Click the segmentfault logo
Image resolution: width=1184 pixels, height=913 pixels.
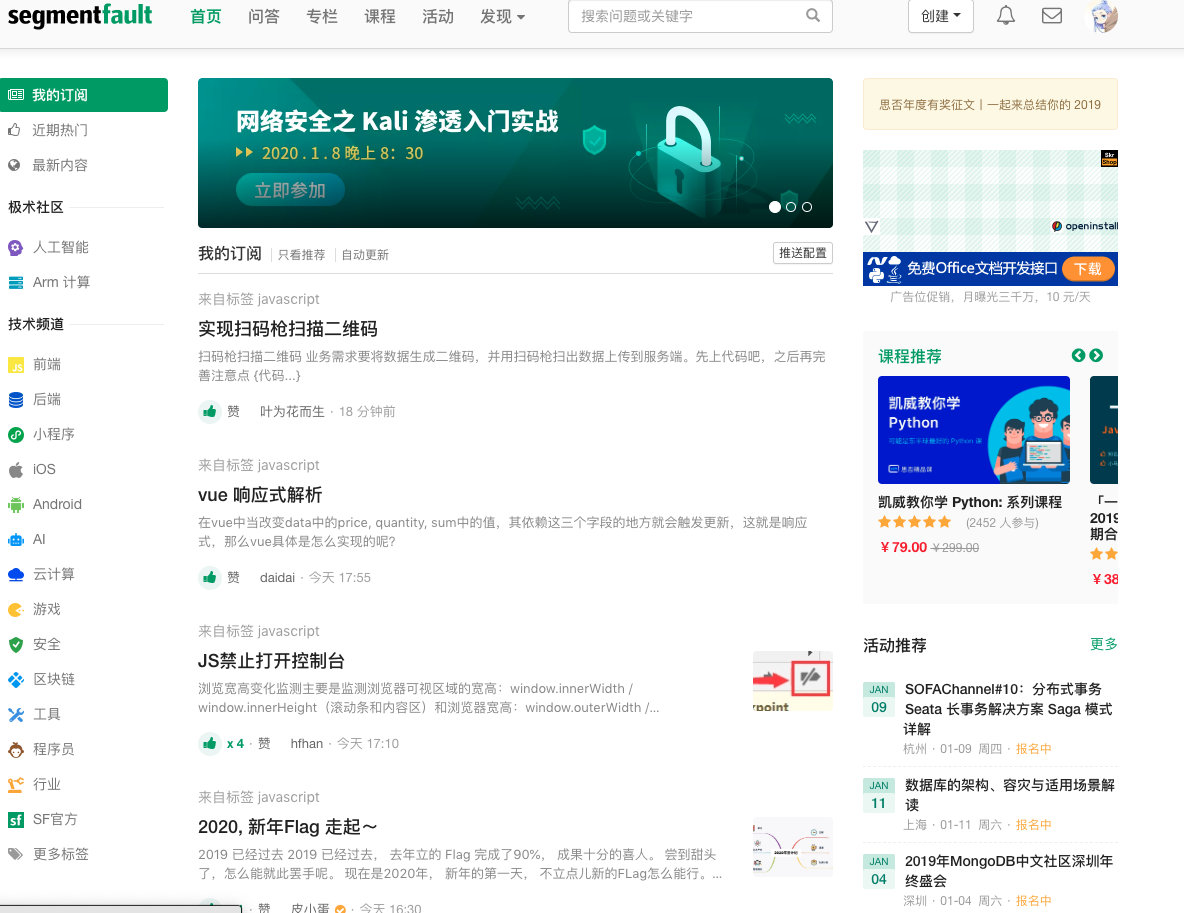pos(80,15)
